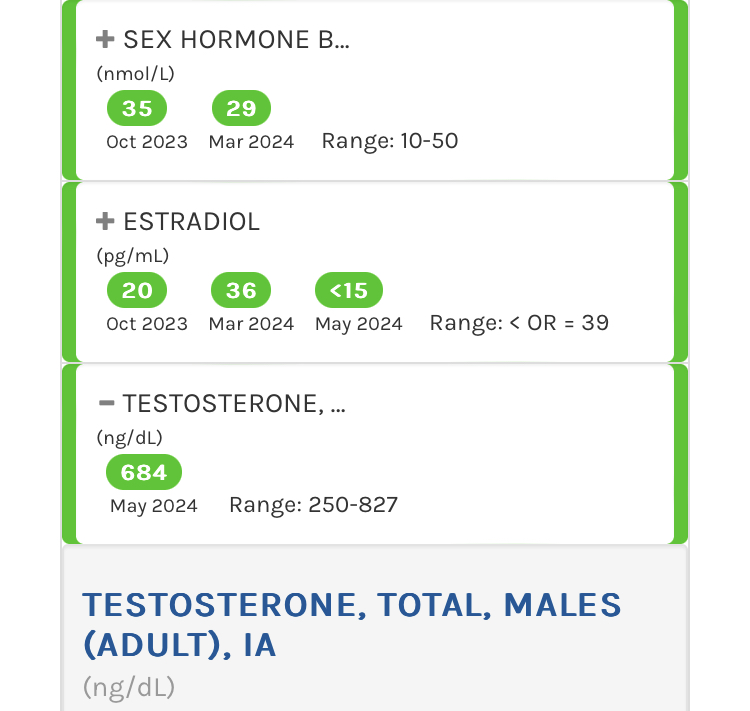Click the Range: < OR = 39 text
This screenshot has height=711, width=750.
519,323
